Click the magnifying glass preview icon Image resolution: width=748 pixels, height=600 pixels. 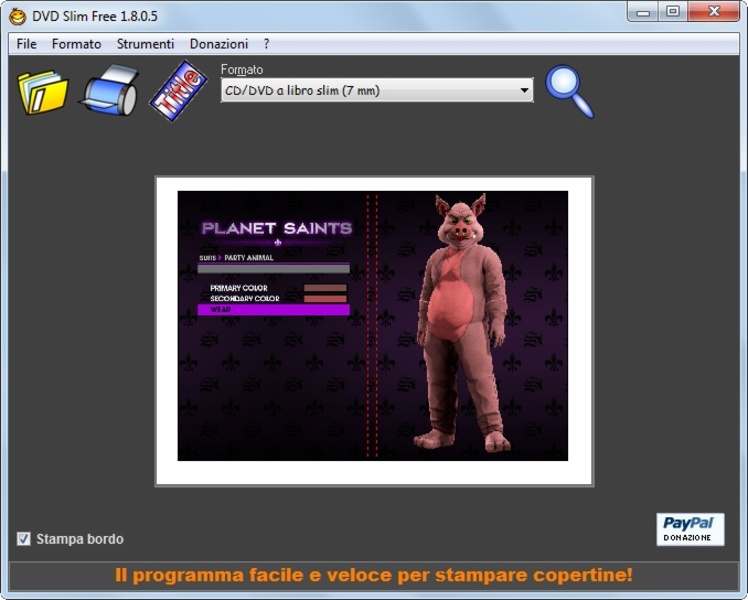[x=569, y=92]
